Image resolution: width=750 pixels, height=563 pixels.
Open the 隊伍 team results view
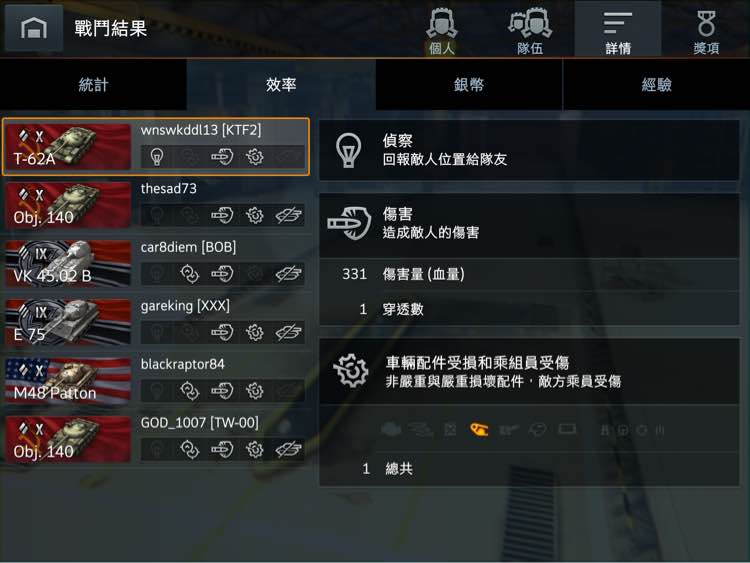coord(530,30)
